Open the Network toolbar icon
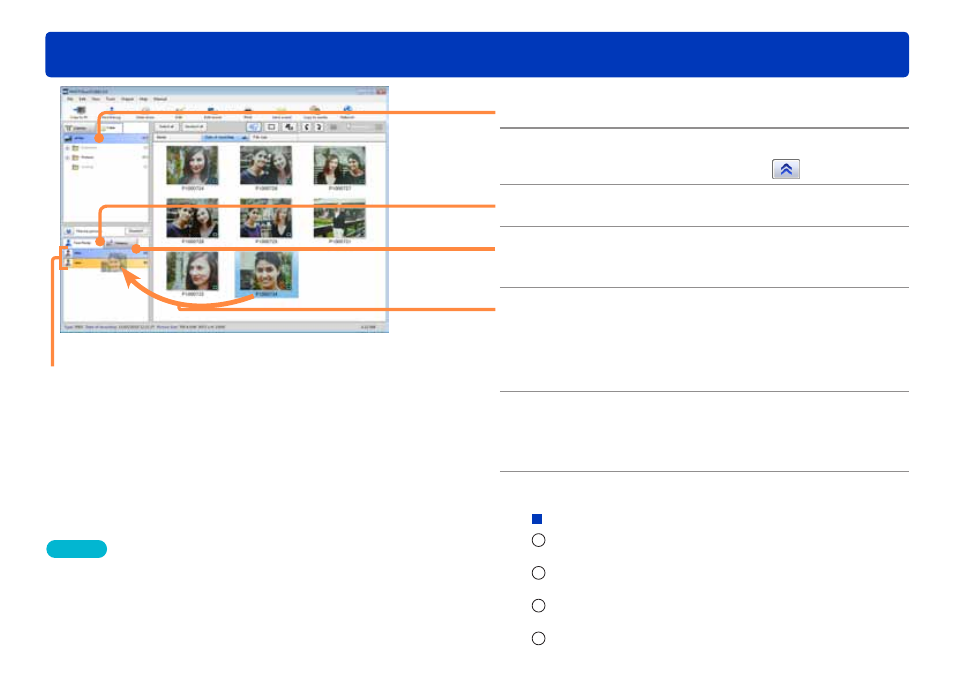Screen dimensions: 954x673 347,112
